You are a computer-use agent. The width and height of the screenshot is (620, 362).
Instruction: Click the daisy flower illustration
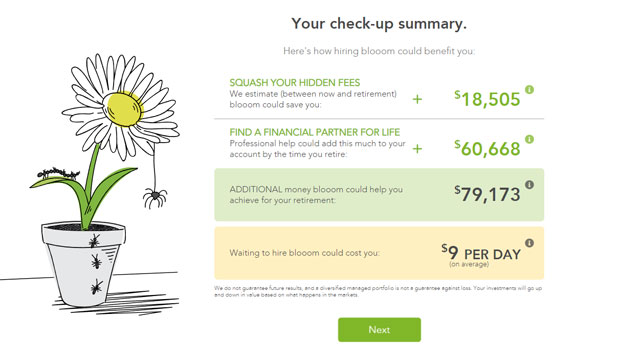pos(122,107)
